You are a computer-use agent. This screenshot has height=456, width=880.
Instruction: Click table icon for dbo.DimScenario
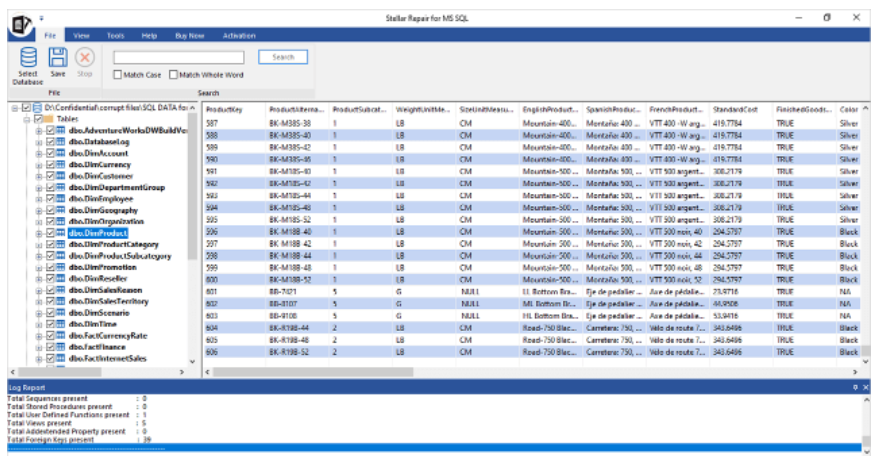60,313
